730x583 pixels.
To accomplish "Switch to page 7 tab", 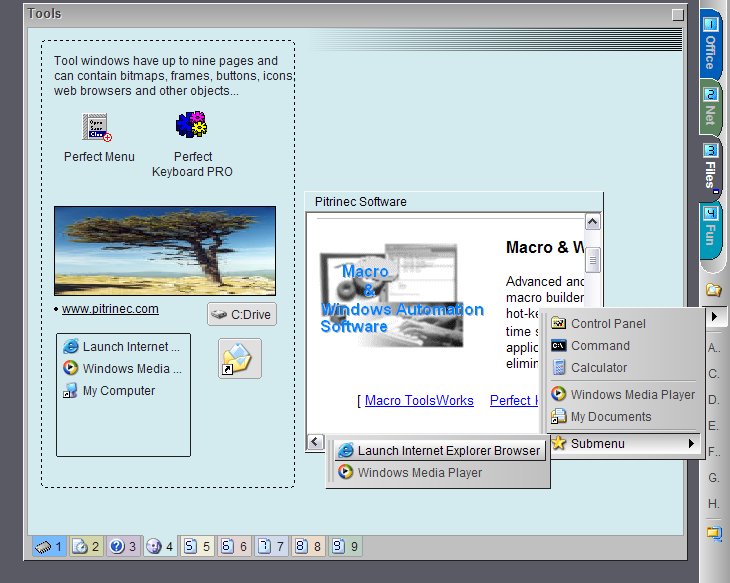I will [x=271, y=546].
